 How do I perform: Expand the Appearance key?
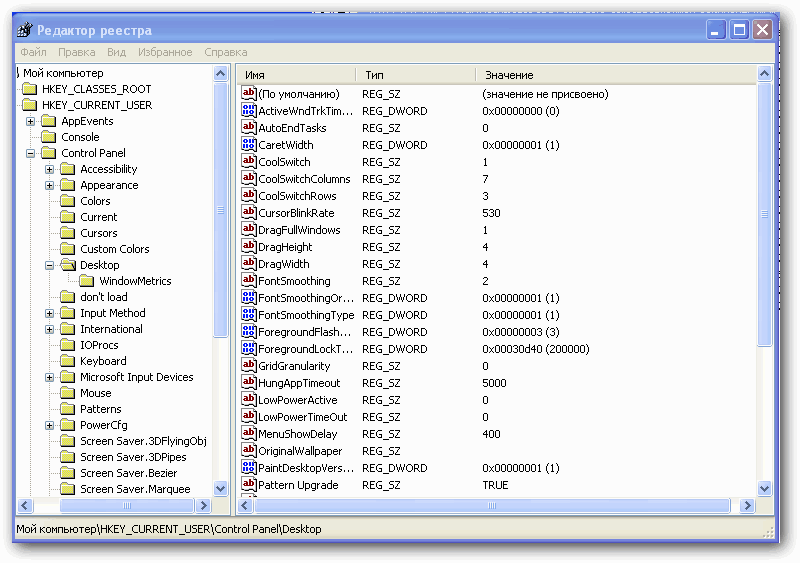point(49,185)
